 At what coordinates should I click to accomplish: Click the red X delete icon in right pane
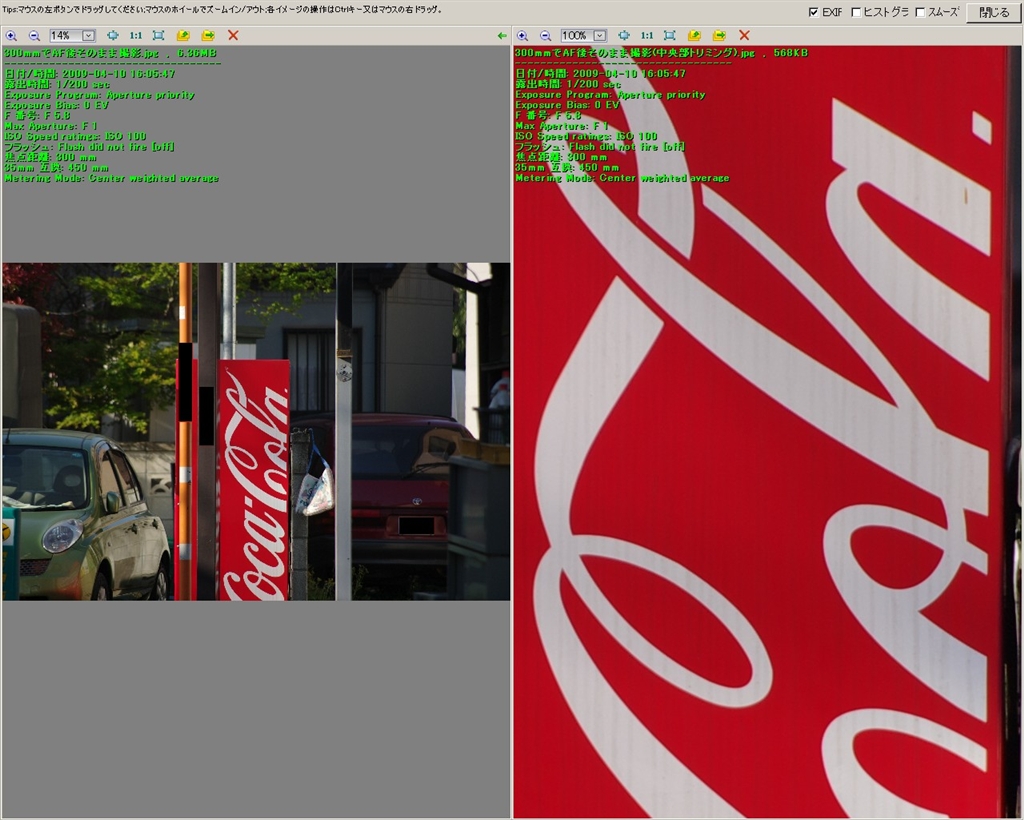[744, 36]
